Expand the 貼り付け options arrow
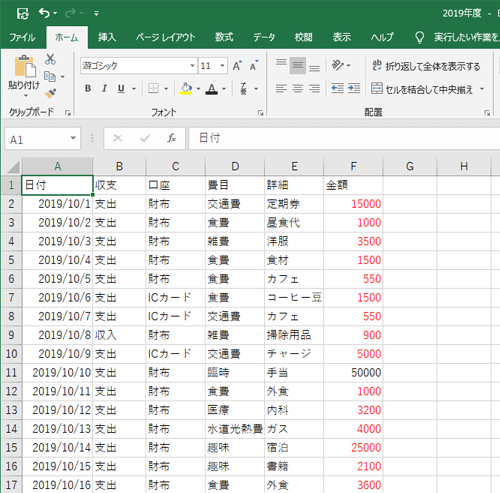Image resolution: width=500 pixels, height=493 pixels. [26, 96]
